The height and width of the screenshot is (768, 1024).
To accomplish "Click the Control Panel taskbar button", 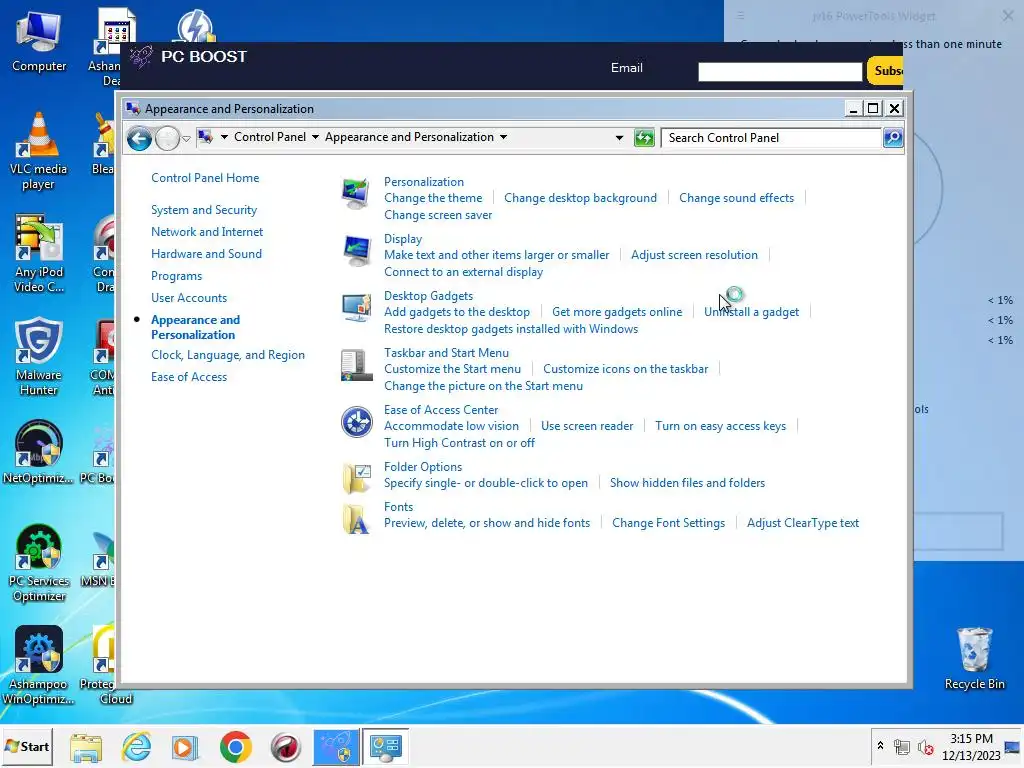I will tap(385, 747).
